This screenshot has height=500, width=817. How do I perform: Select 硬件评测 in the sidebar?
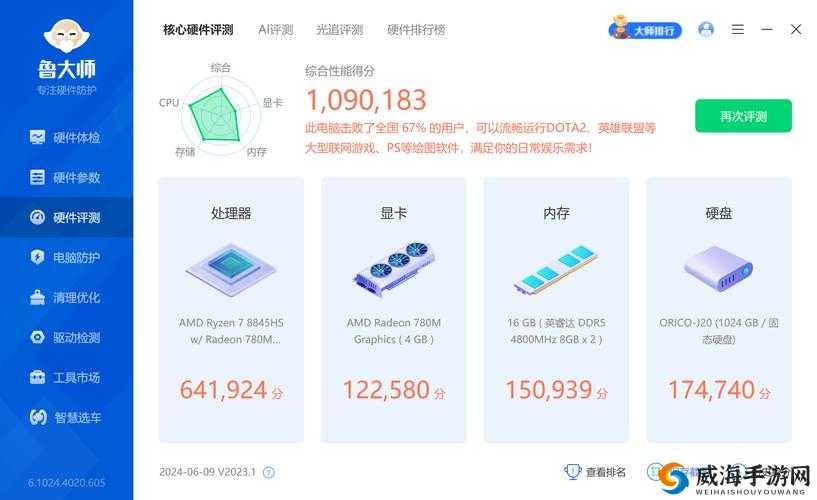tap(65, 217)
